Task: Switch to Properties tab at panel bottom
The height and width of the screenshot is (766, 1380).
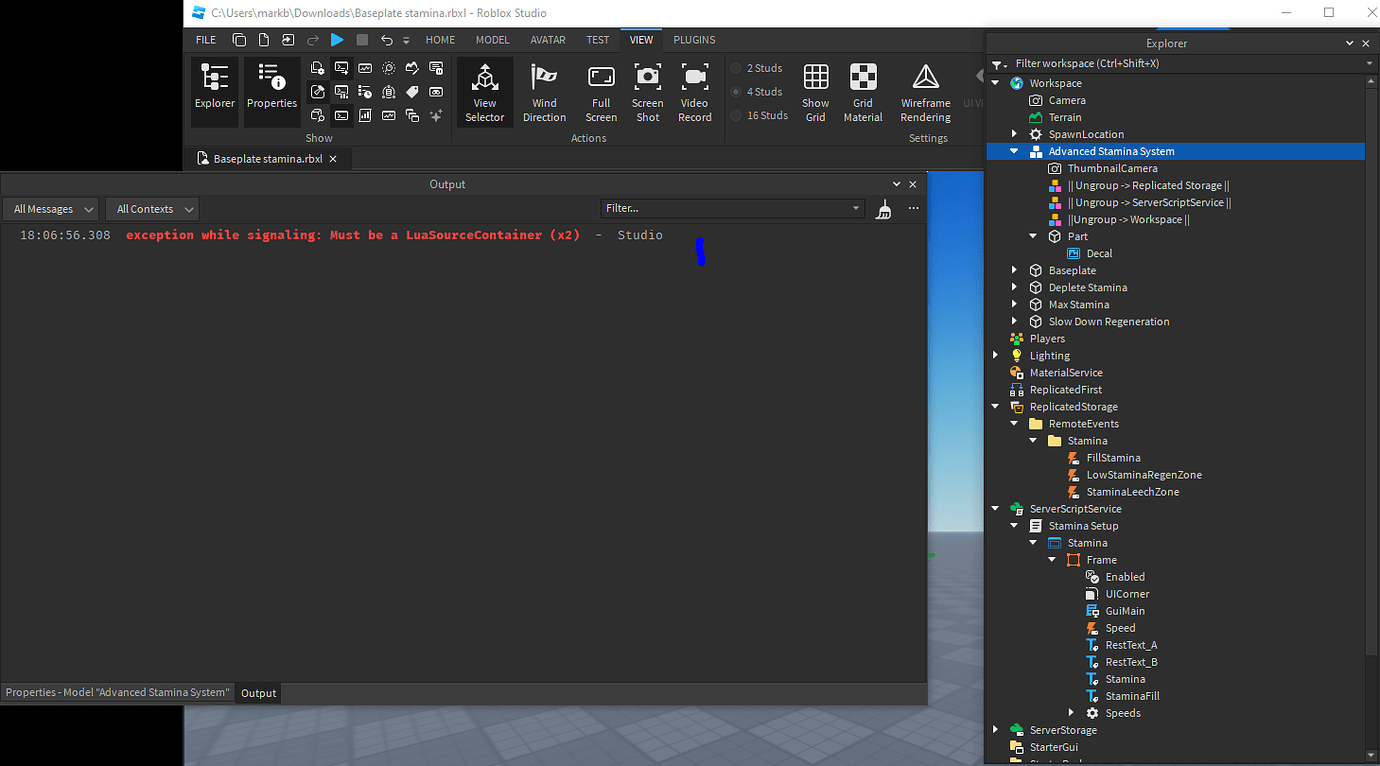Action: pos(118,692)
